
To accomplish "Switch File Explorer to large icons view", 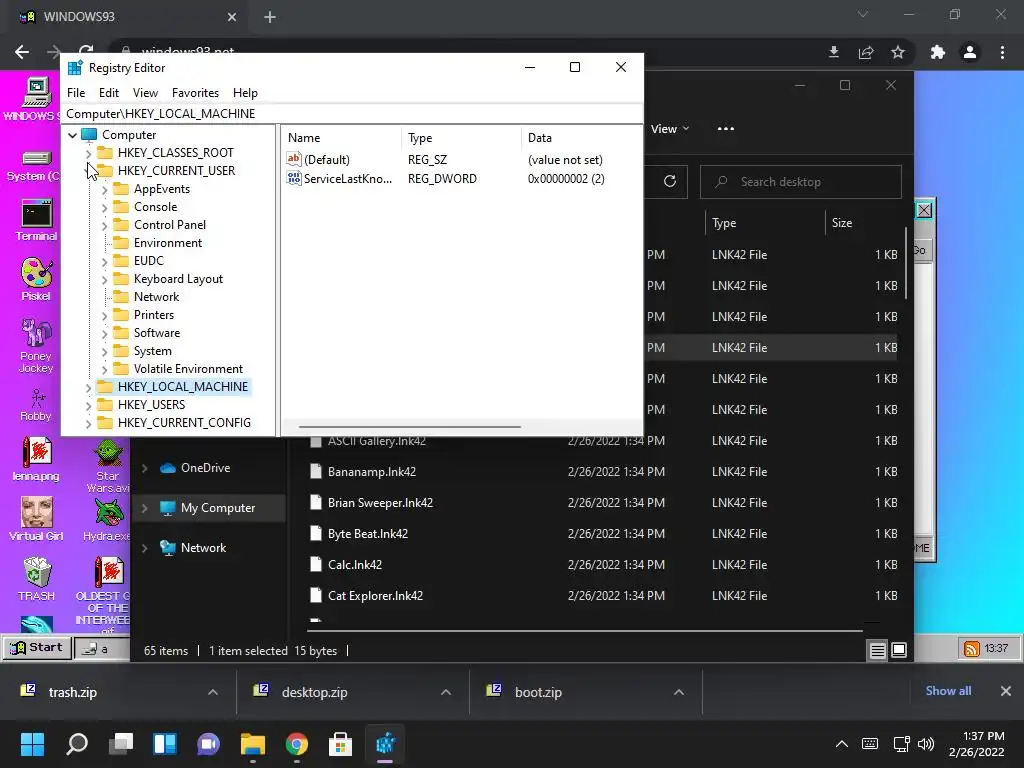I will pos(899,650).
